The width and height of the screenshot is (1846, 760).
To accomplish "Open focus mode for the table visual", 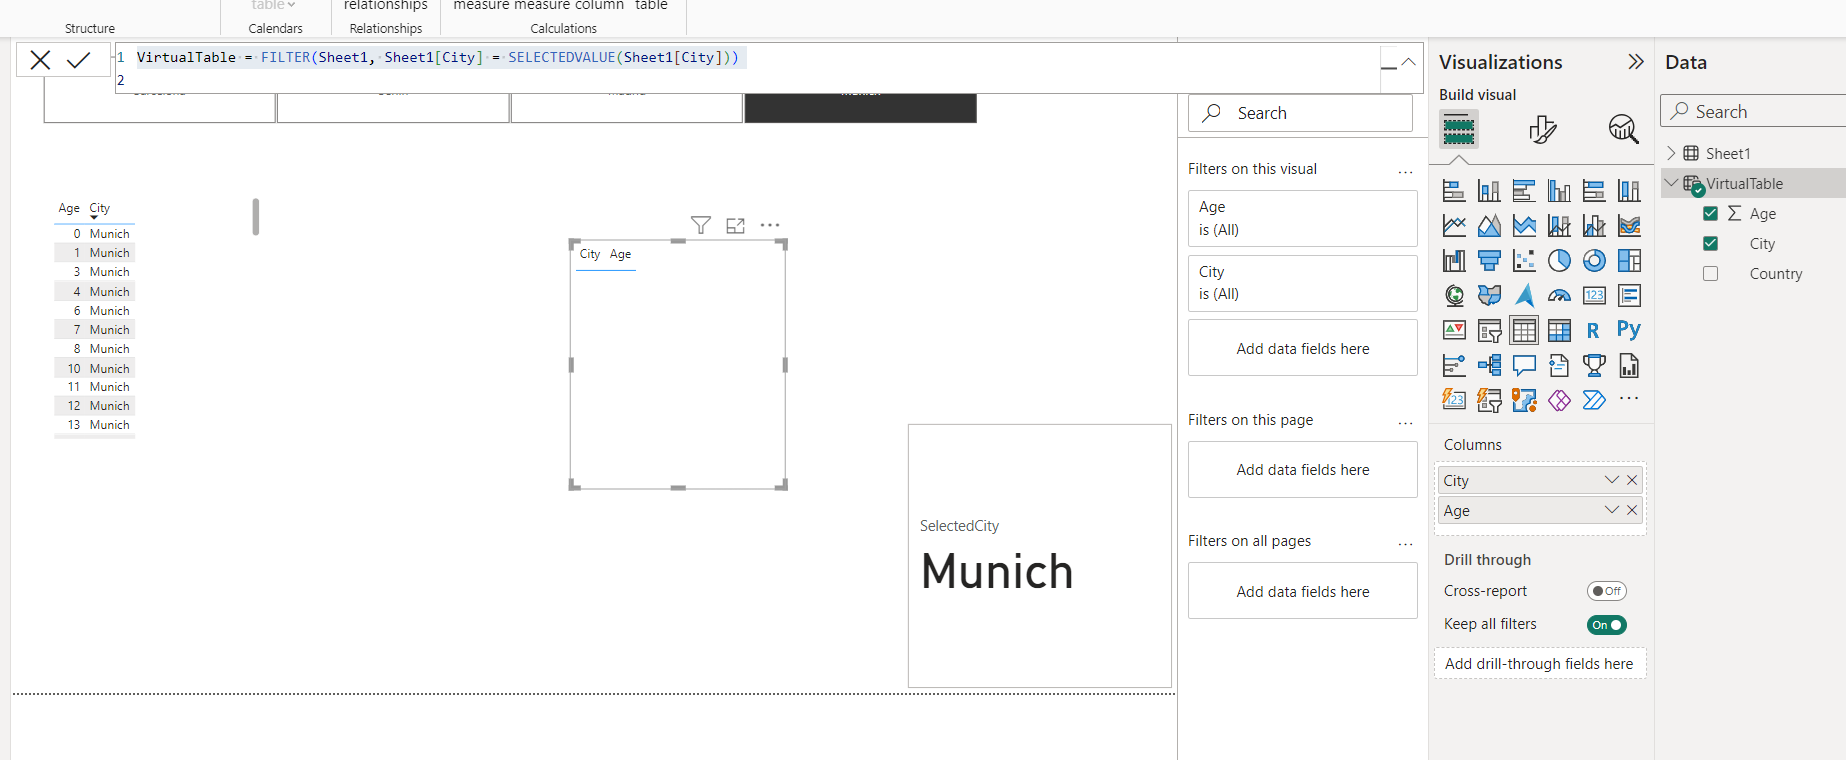I will coord(735,225).
